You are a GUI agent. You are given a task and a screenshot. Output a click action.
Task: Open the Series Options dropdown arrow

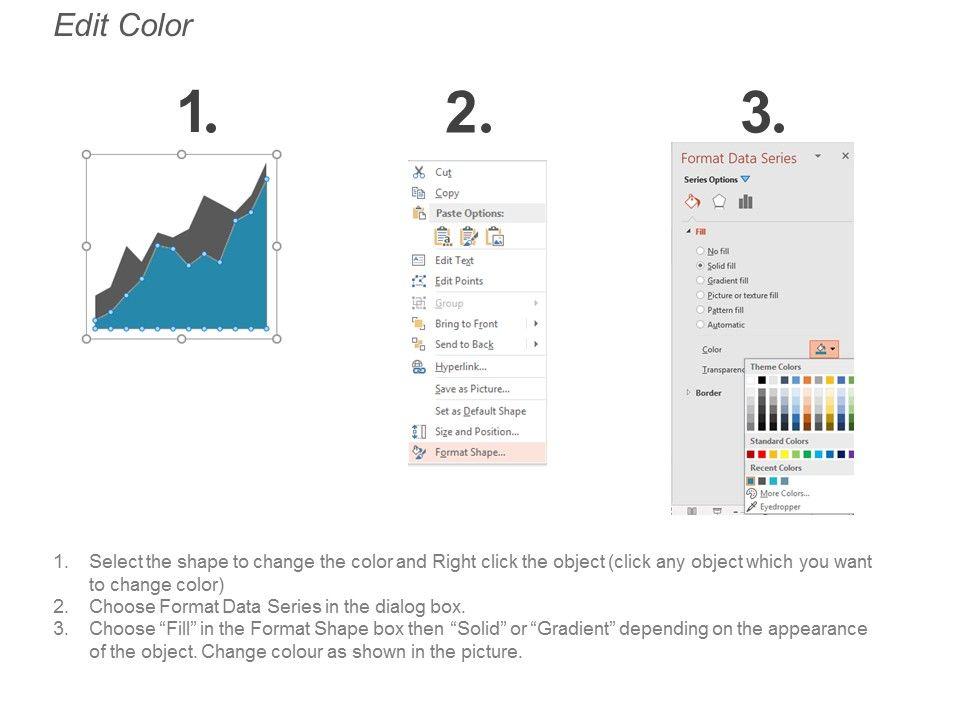pyautogui.click(x=745, y=180)
